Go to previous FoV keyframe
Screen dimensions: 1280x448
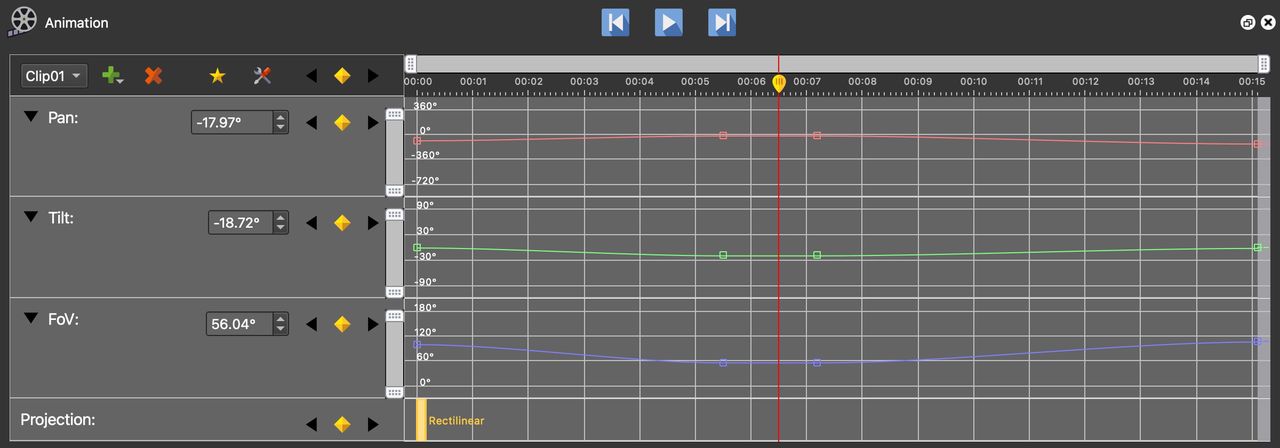pos(311,324)
